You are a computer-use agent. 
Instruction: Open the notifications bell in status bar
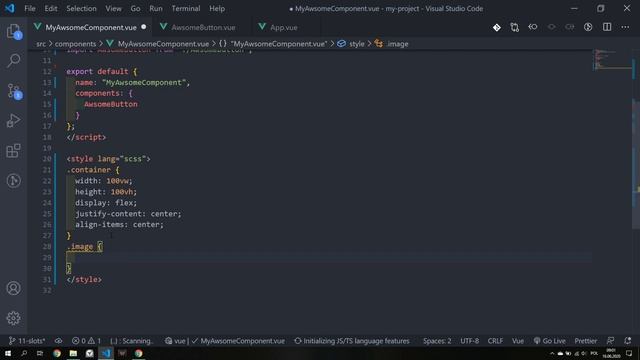(x=627, y=340)
